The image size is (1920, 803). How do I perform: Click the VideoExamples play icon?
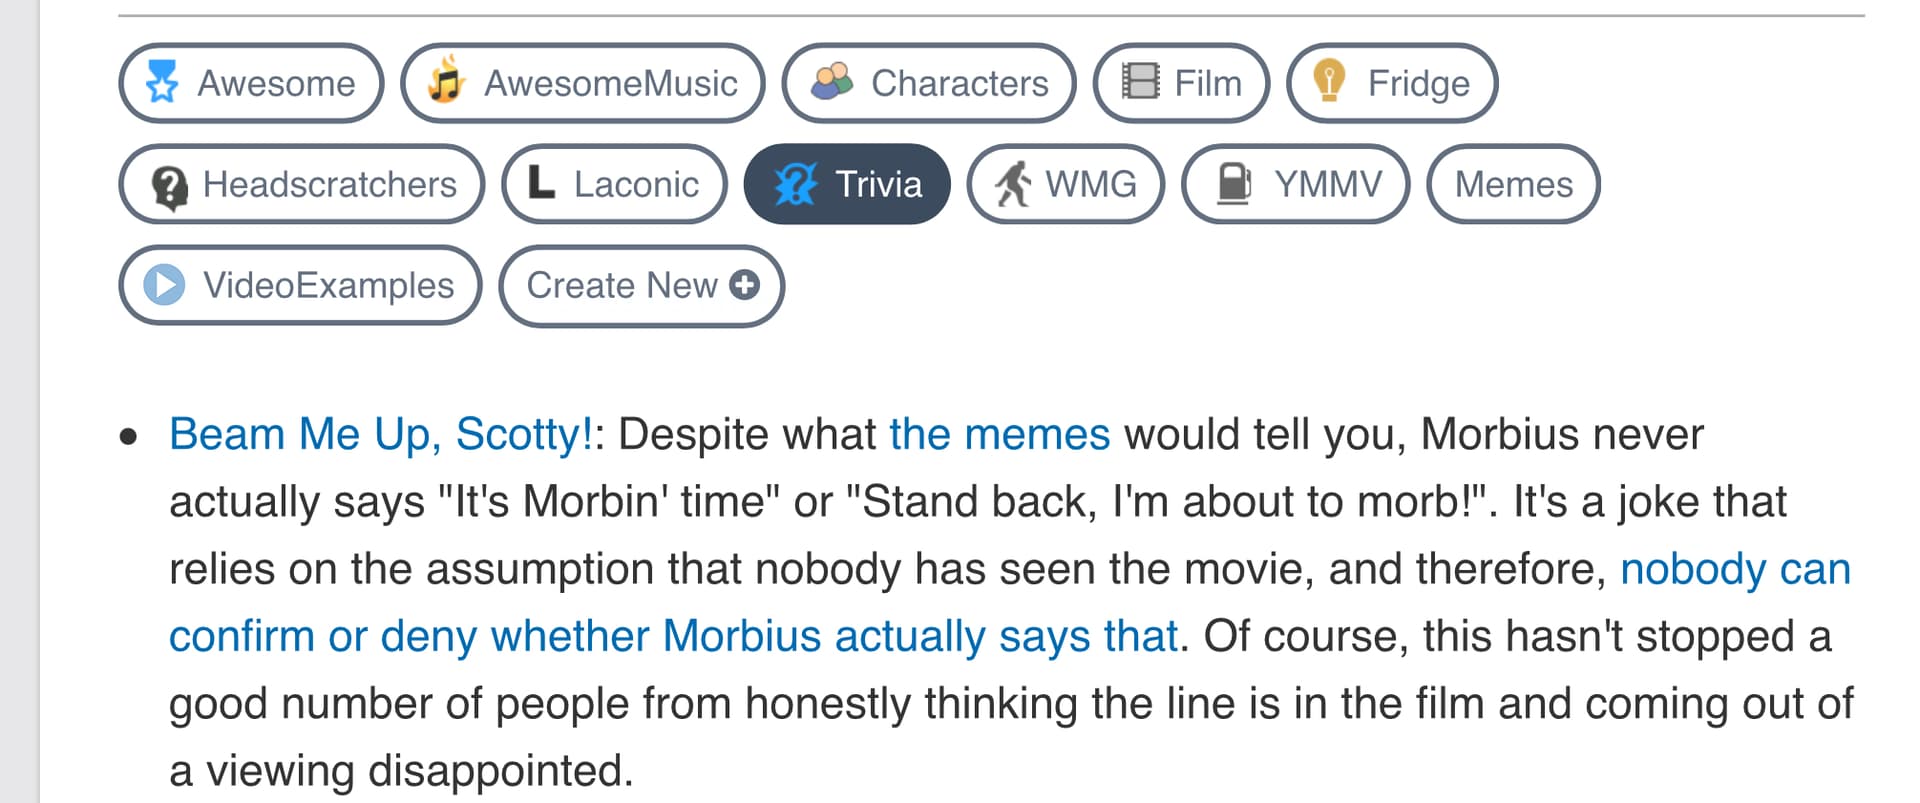[164, 285]
